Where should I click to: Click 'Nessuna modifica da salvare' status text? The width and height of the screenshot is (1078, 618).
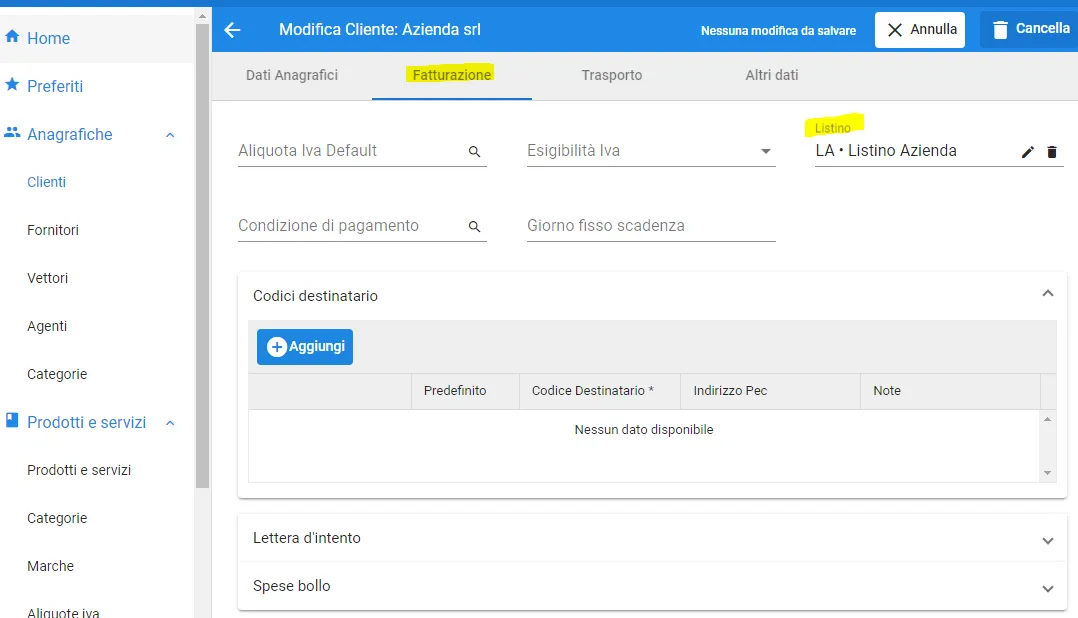tap(778, 30)
